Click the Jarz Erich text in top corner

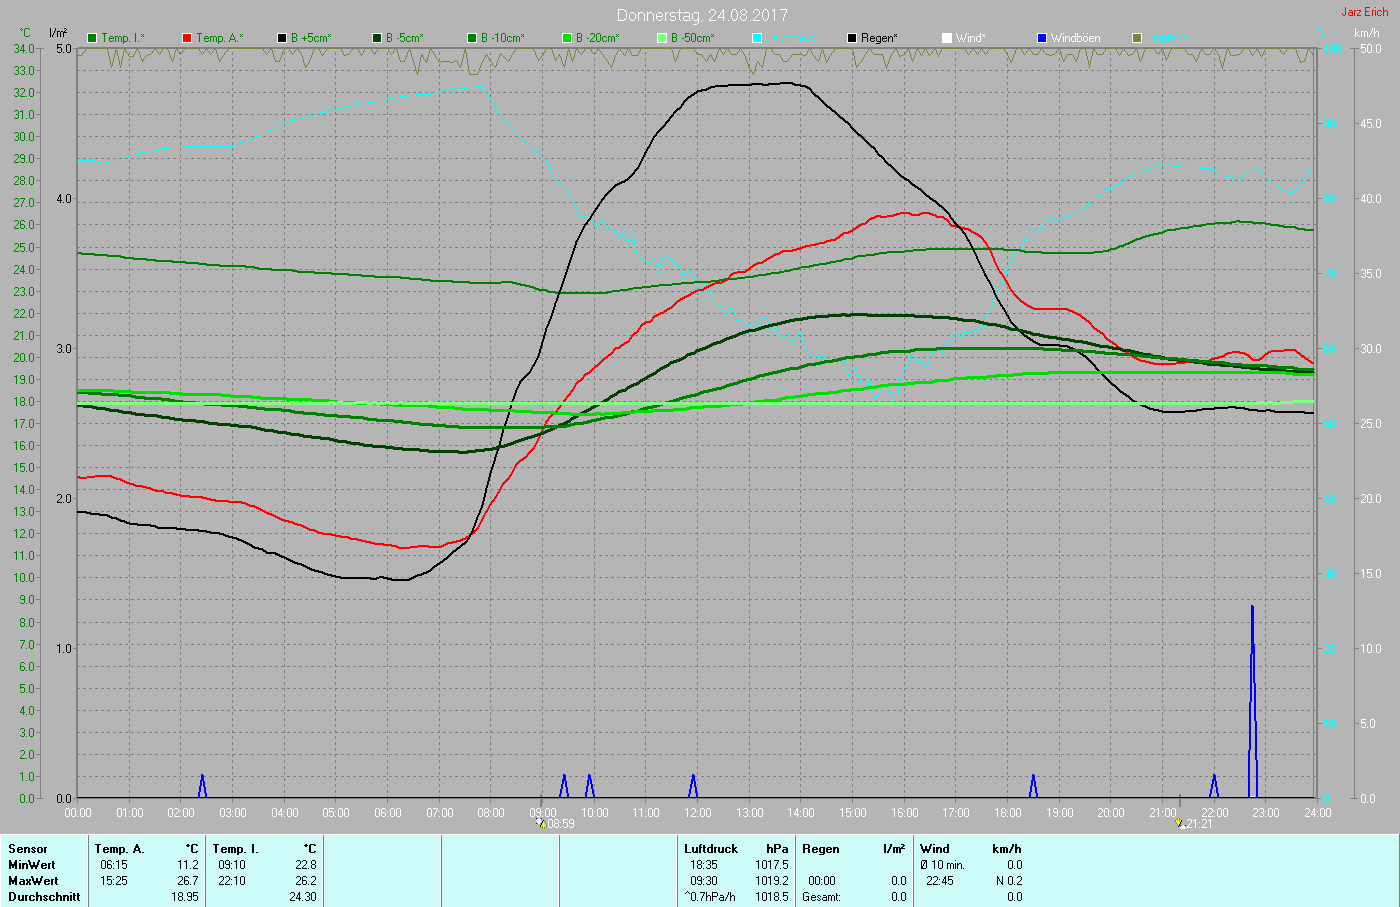tap(1364, 12)
